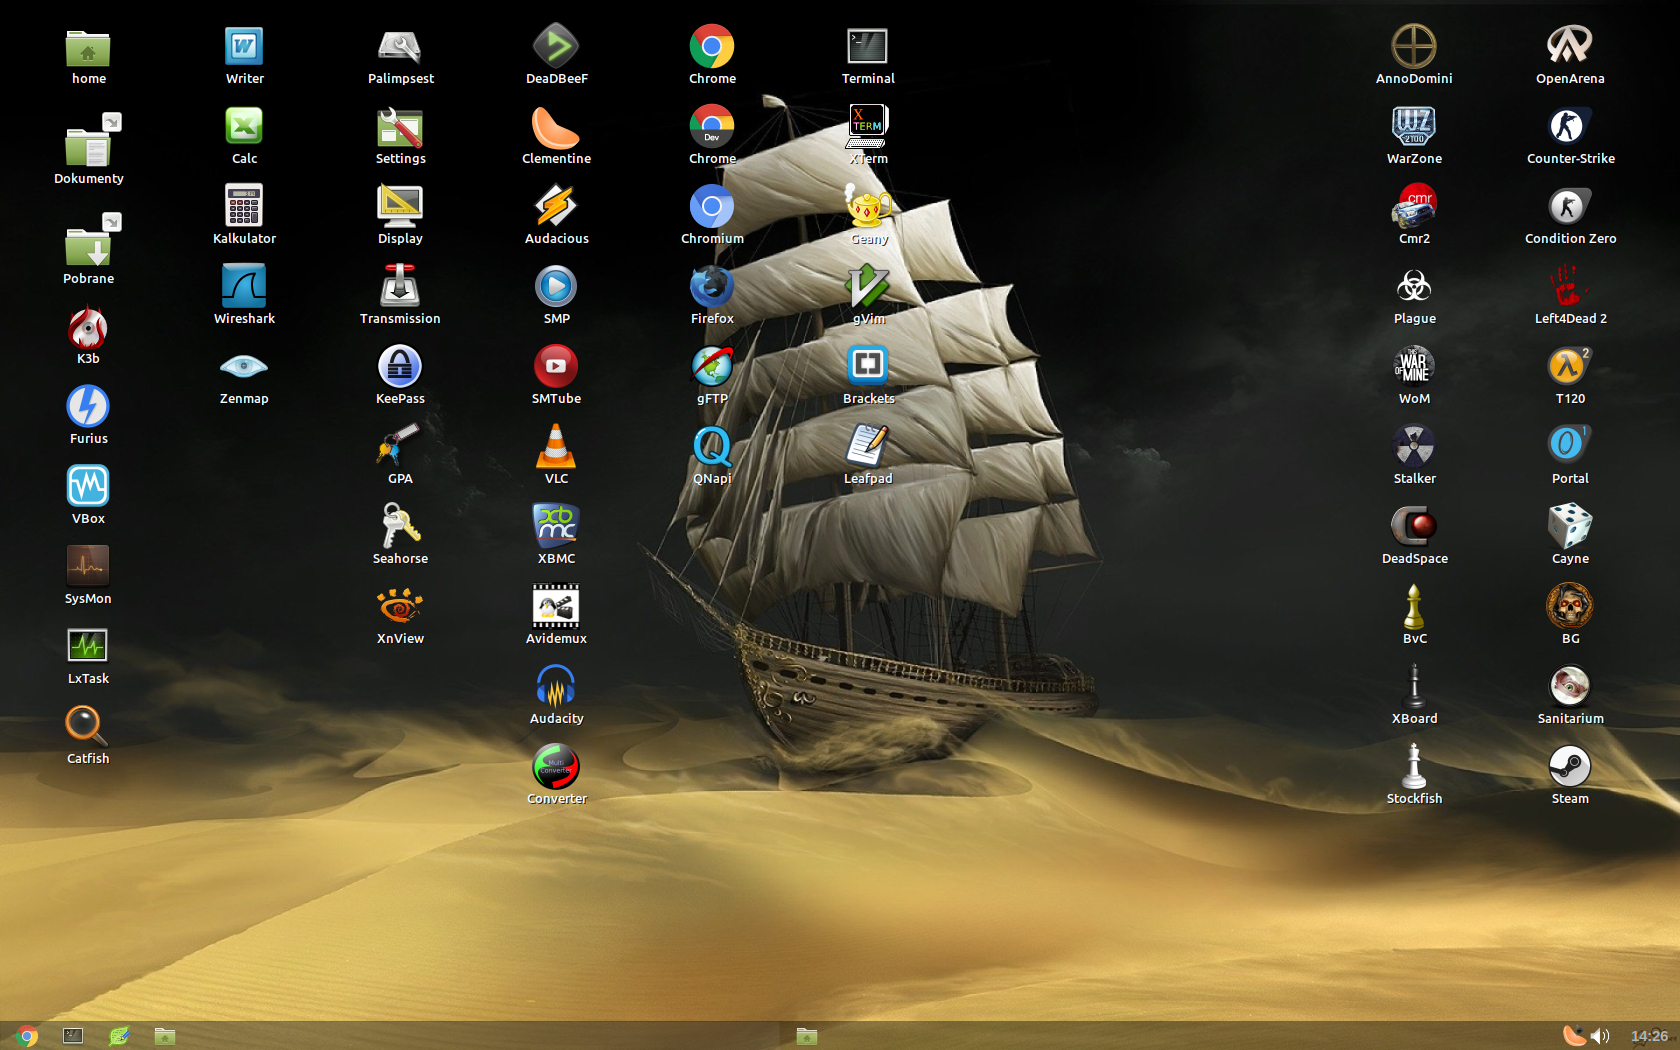Open the WoM War of Mine icon

[x=1414, y=367]
